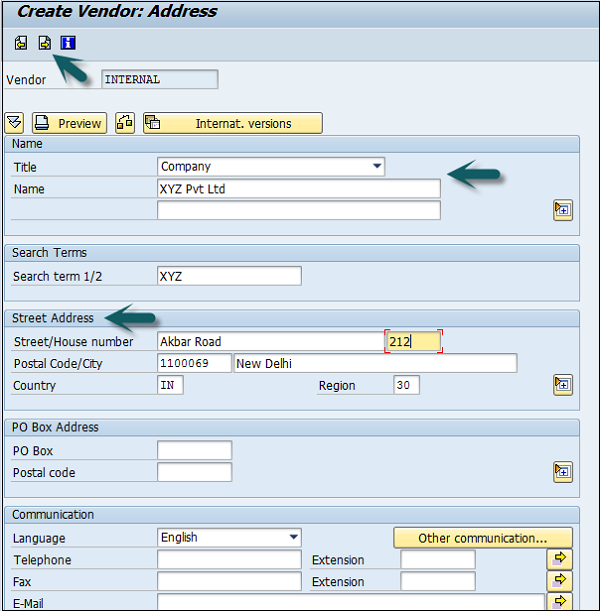Click the Name field XYZ Pvt Ltd
This screenshot has height=611, width=600.
coord(299,189)
